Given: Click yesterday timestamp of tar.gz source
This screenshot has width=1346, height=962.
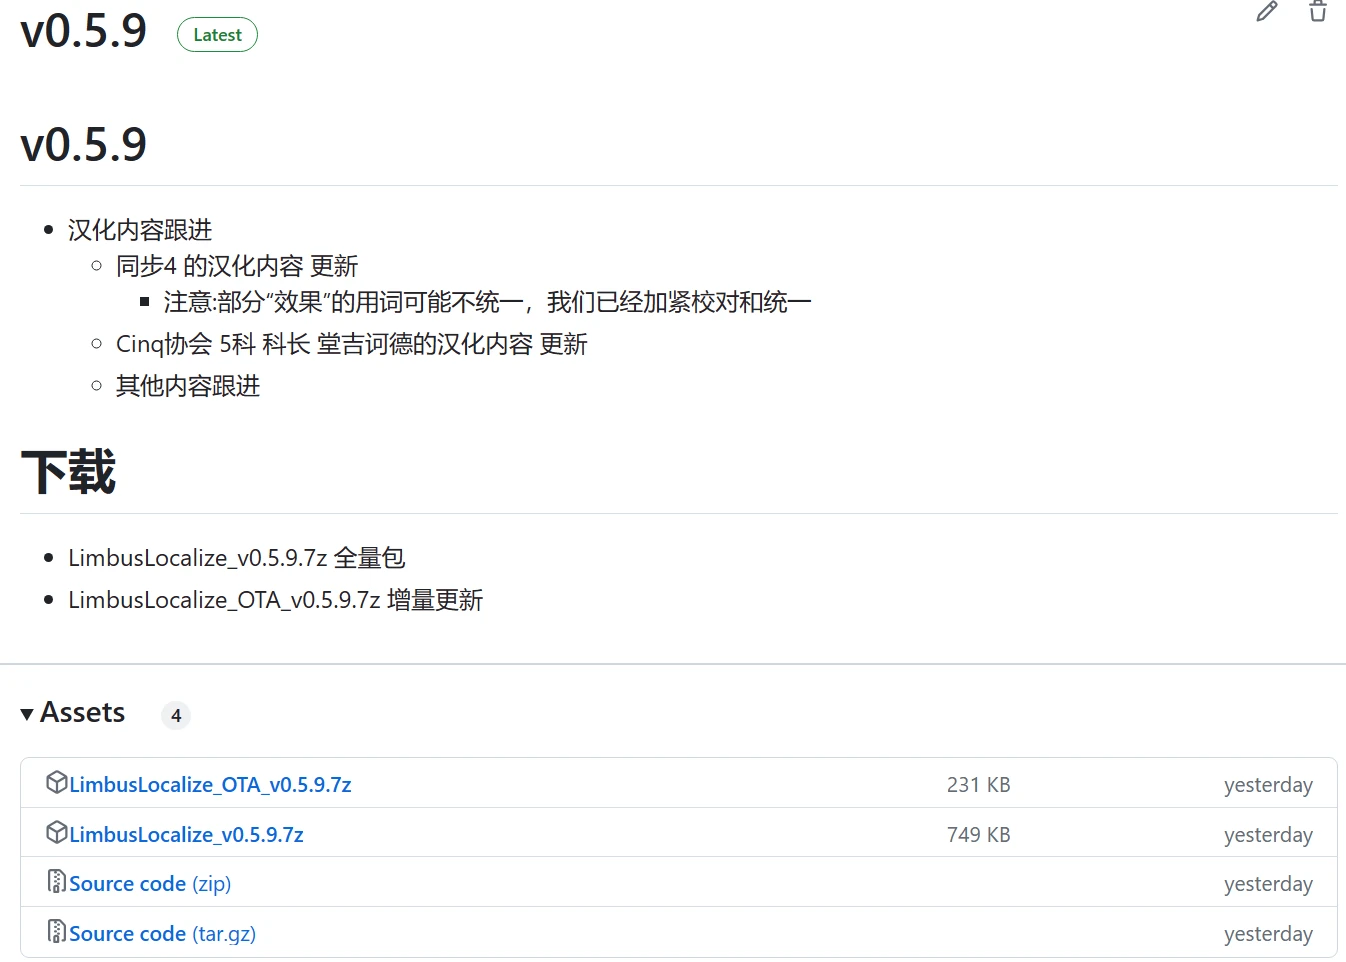Looking at the screenshot, I should [x=1268, y=934].
